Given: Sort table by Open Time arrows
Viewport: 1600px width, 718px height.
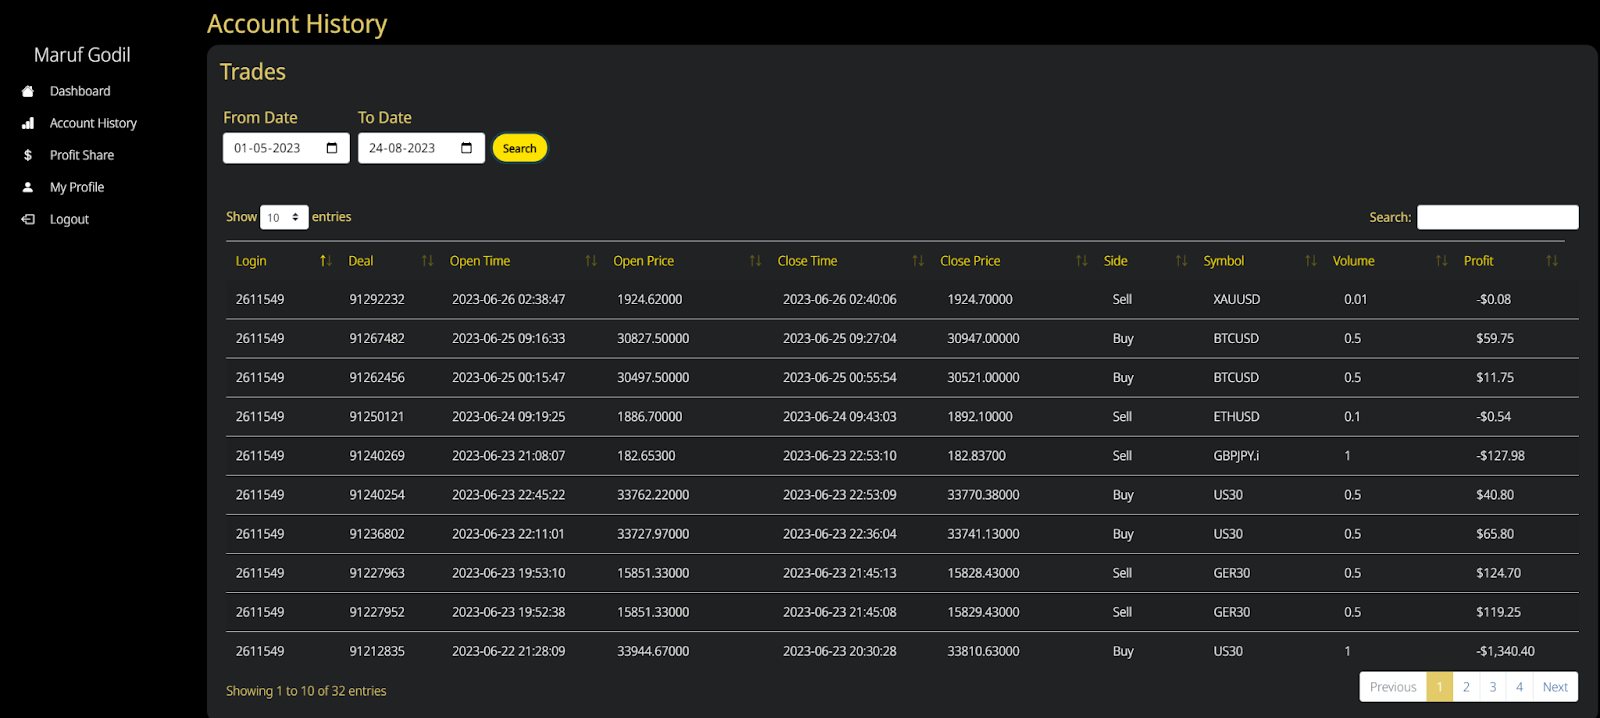Looking at the screenshot, I should click(x=591, y=261).
